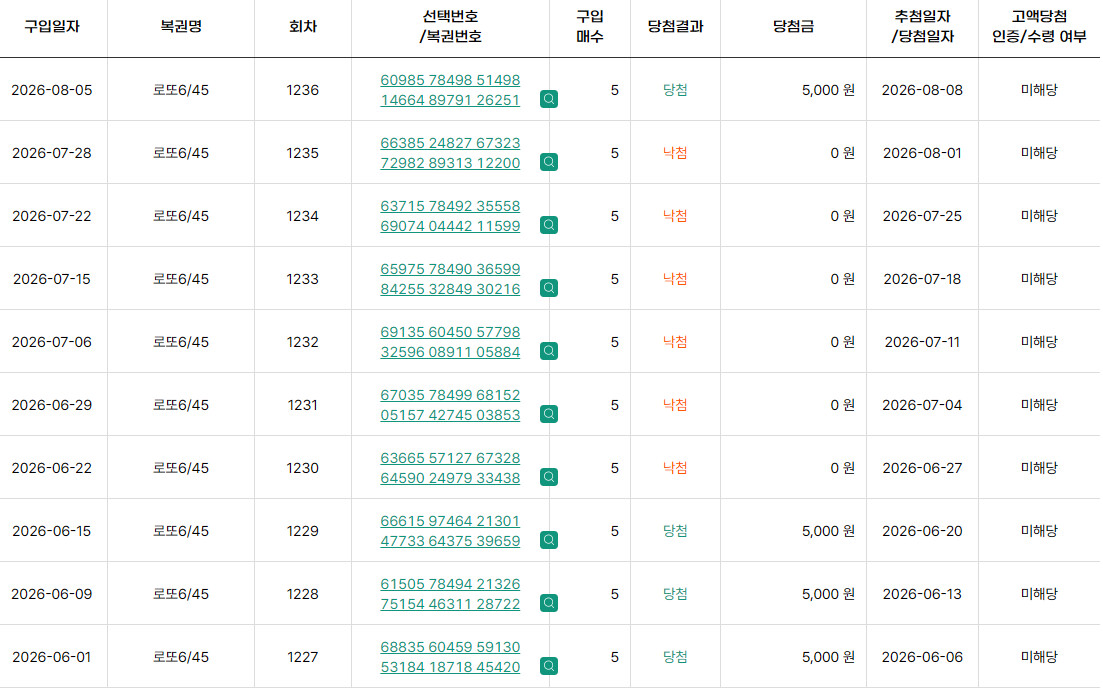Open ticket number 60985 78498 51498

pos(450,80)
